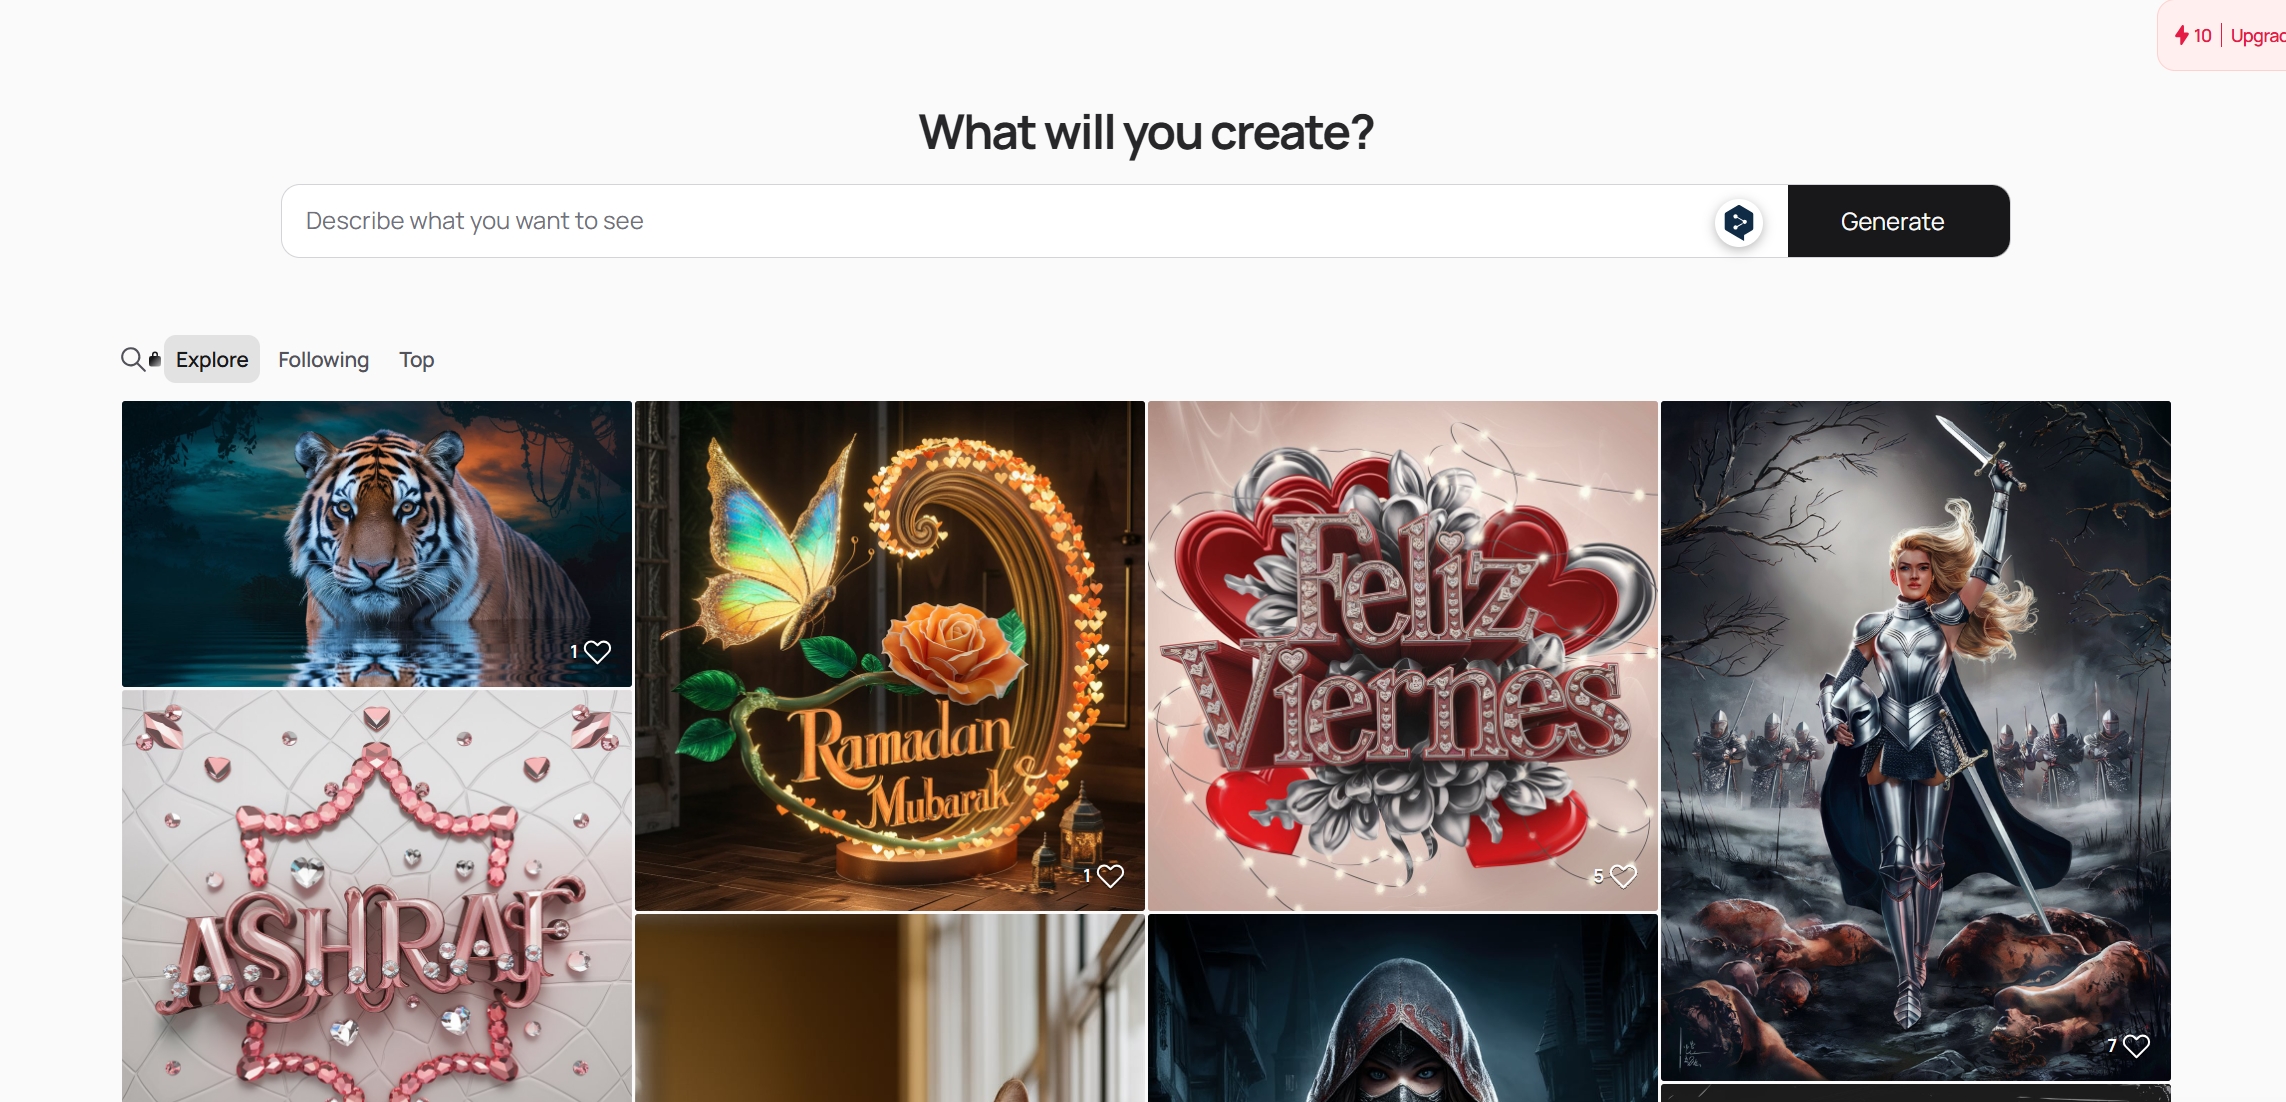Click the lightning bolt credits icon

point(2181,35)
